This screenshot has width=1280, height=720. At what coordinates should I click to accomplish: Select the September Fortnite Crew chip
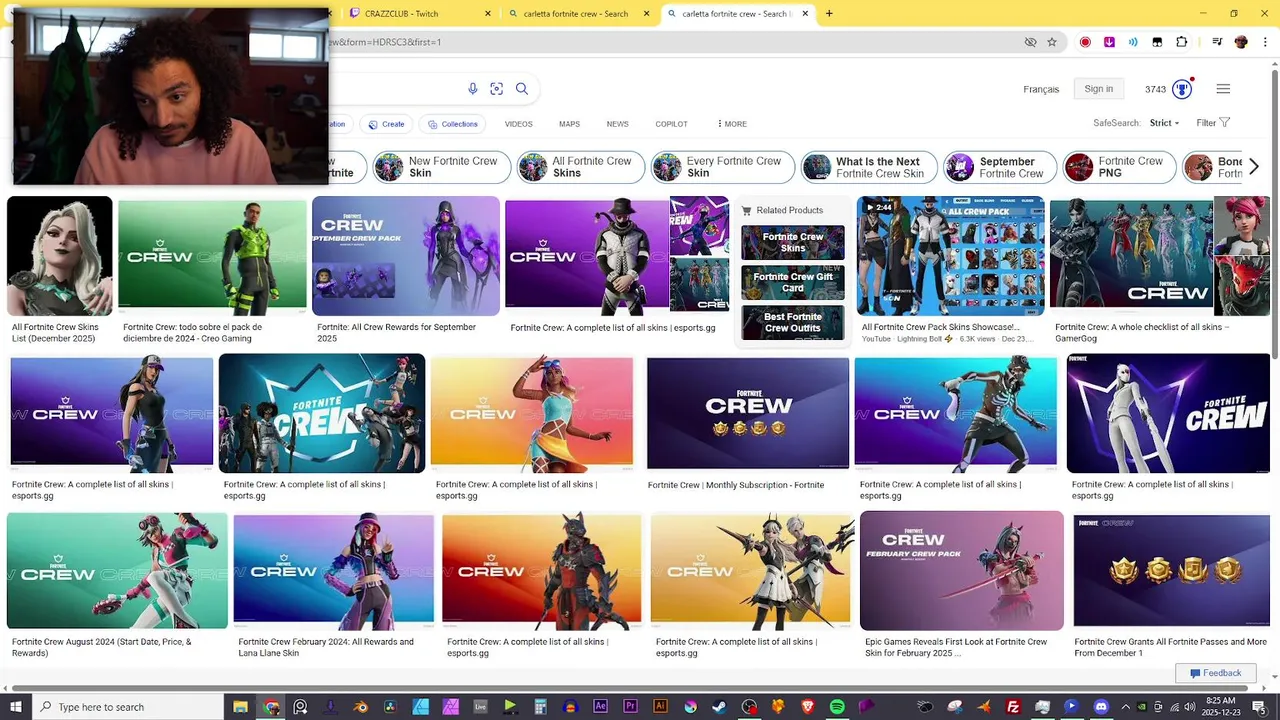1000,167
